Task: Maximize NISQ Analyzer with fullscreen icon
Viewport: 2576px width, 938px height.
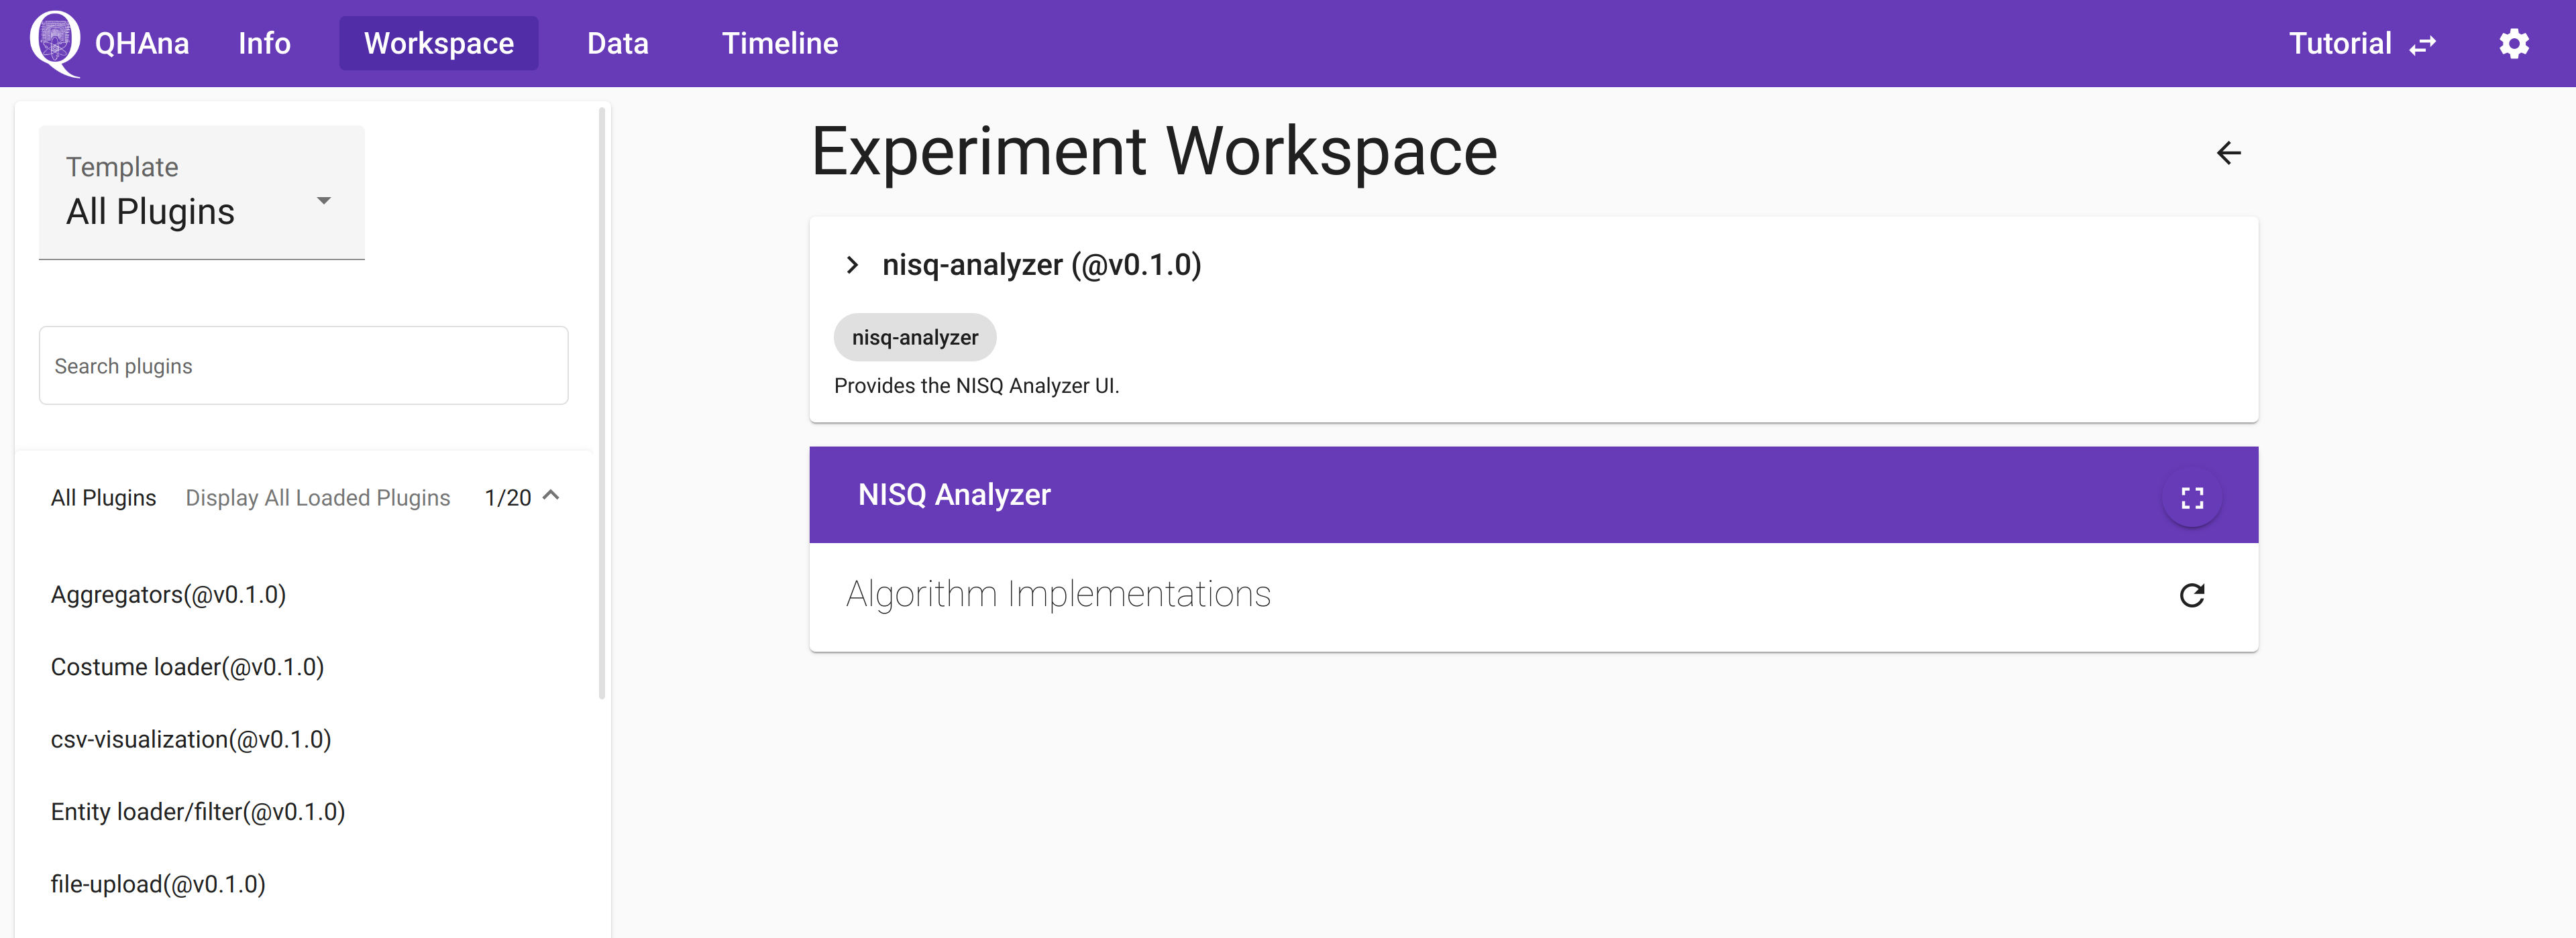Action: pos(2192,497)
